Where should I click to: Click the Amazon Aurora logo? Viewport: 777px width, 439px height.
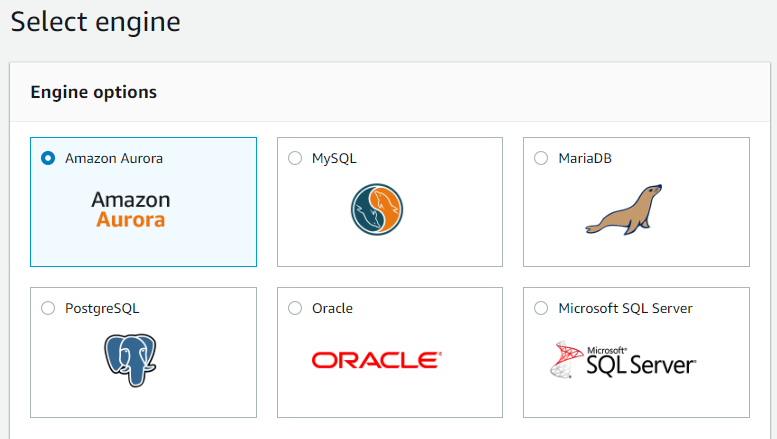(131, 209)
